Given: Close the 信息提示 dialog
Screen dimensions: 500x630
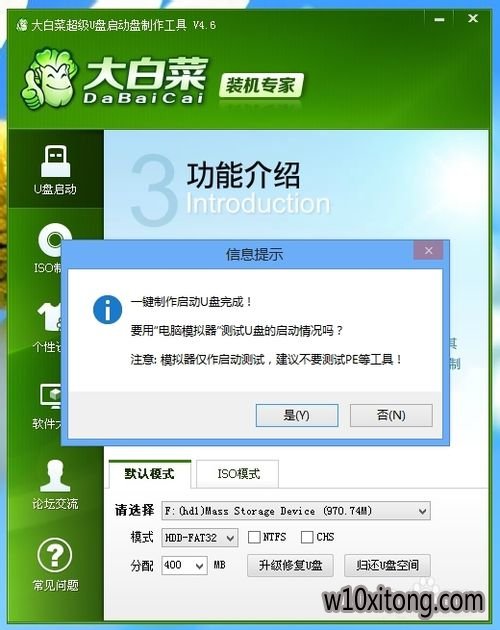Looking at the screenshot, I should [428, 251].
